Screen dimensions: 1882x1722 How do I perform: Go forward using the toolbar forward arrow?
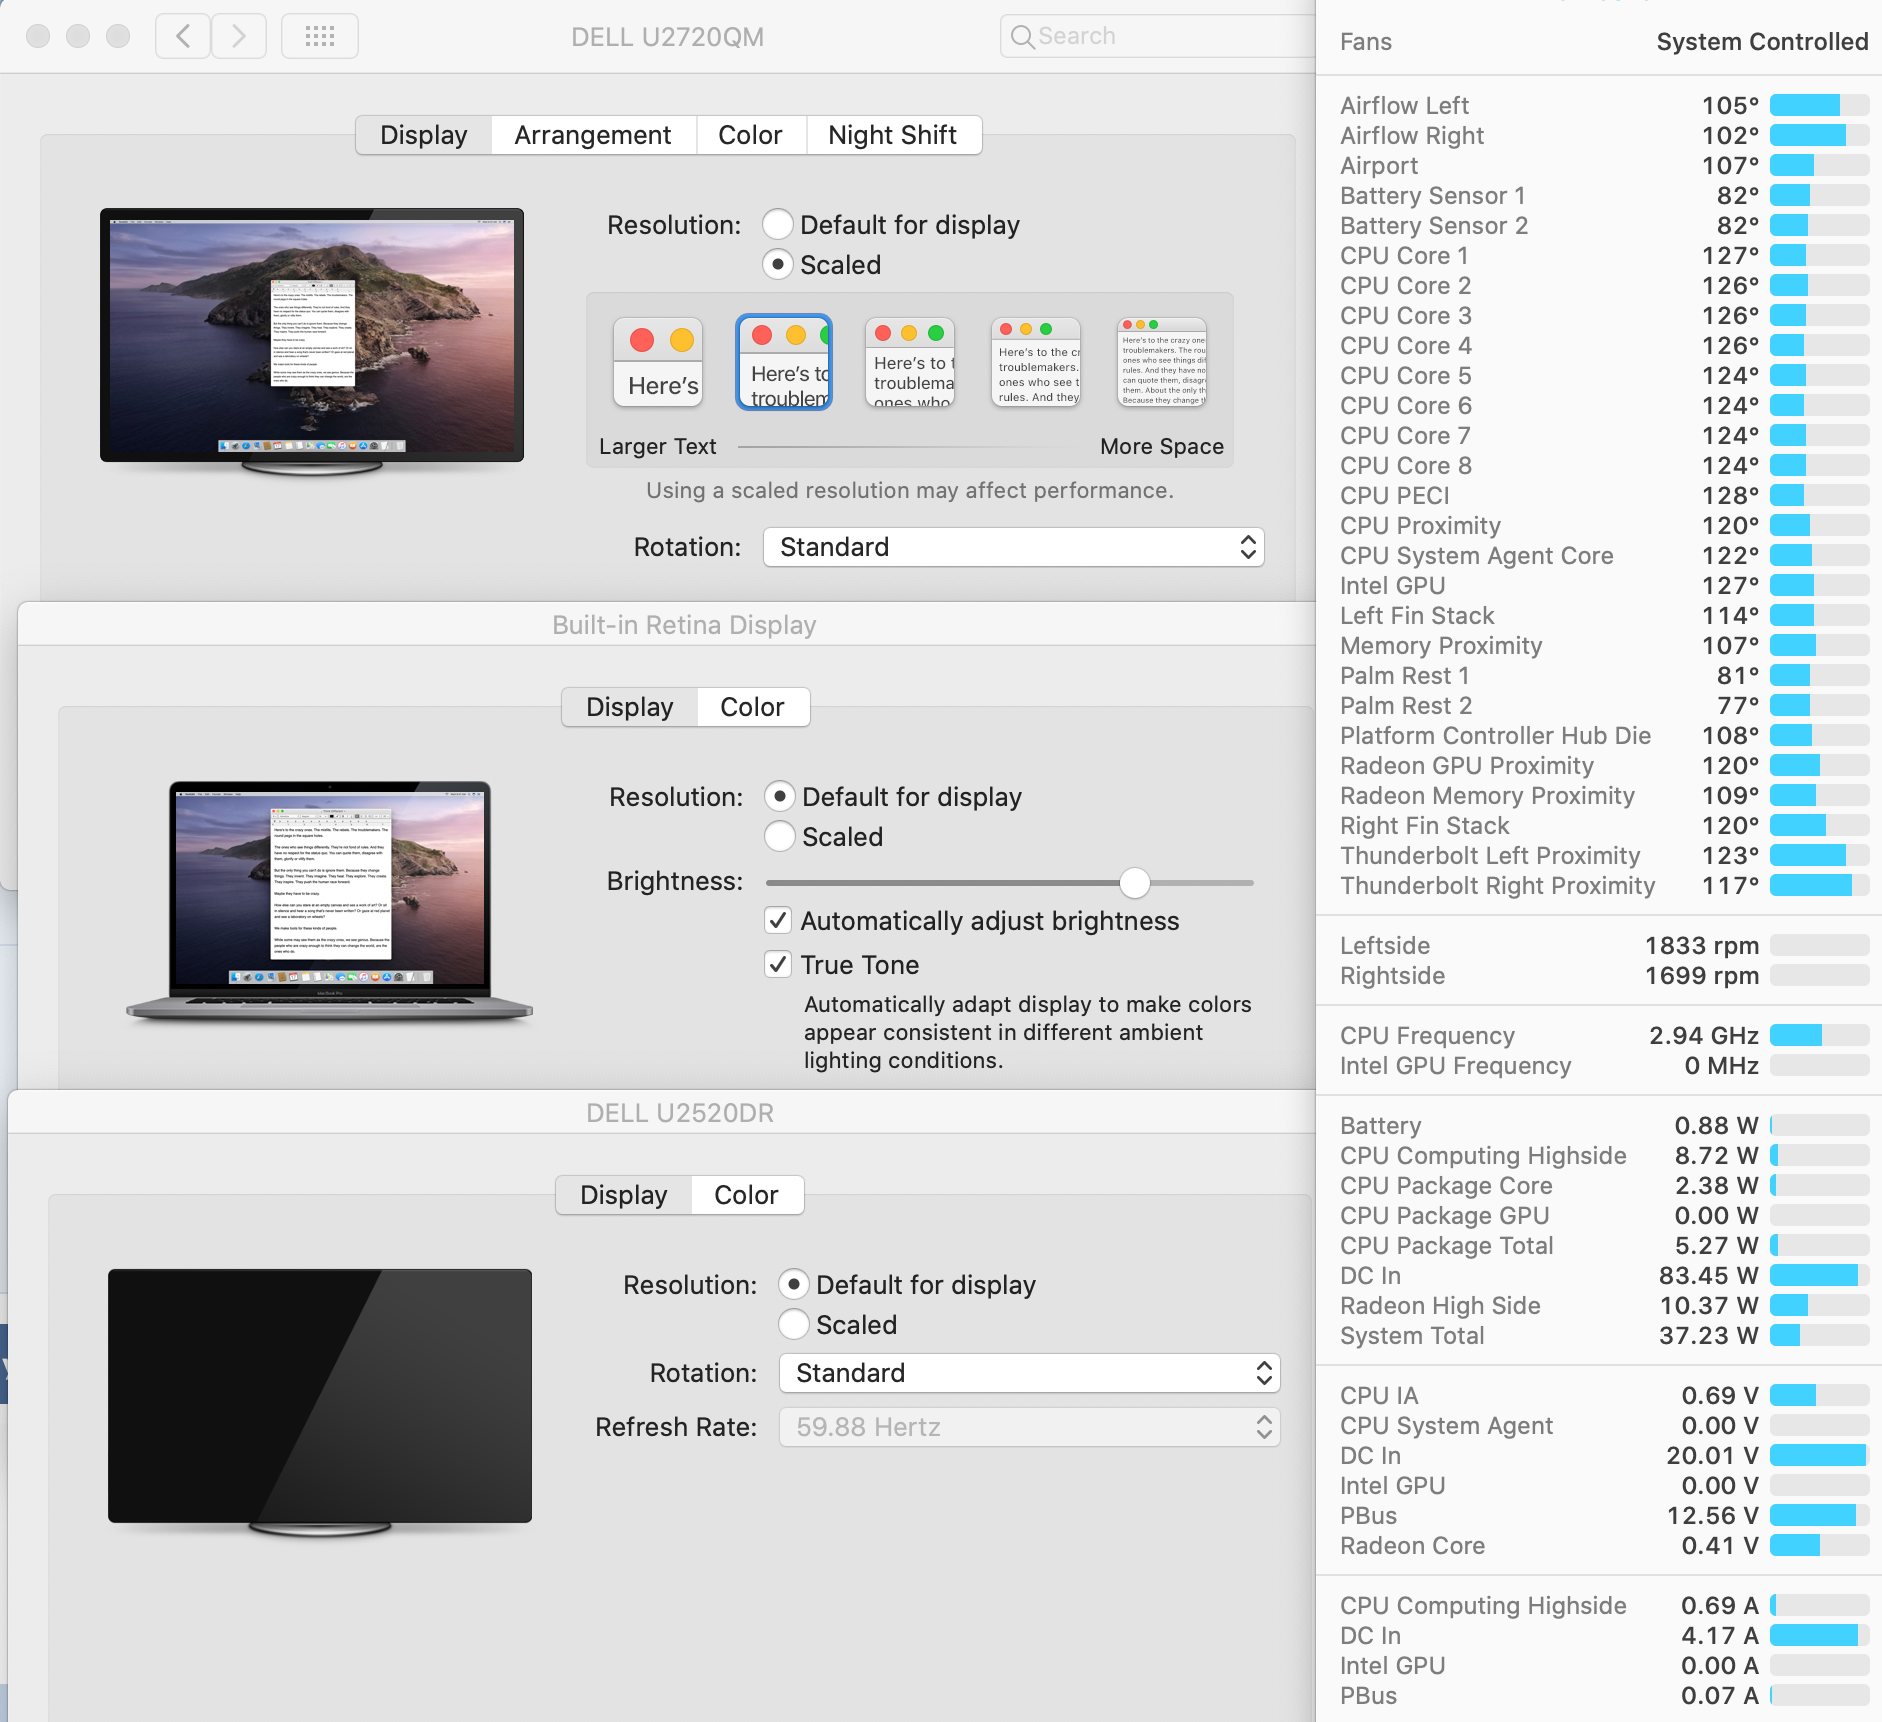point(239,37)
